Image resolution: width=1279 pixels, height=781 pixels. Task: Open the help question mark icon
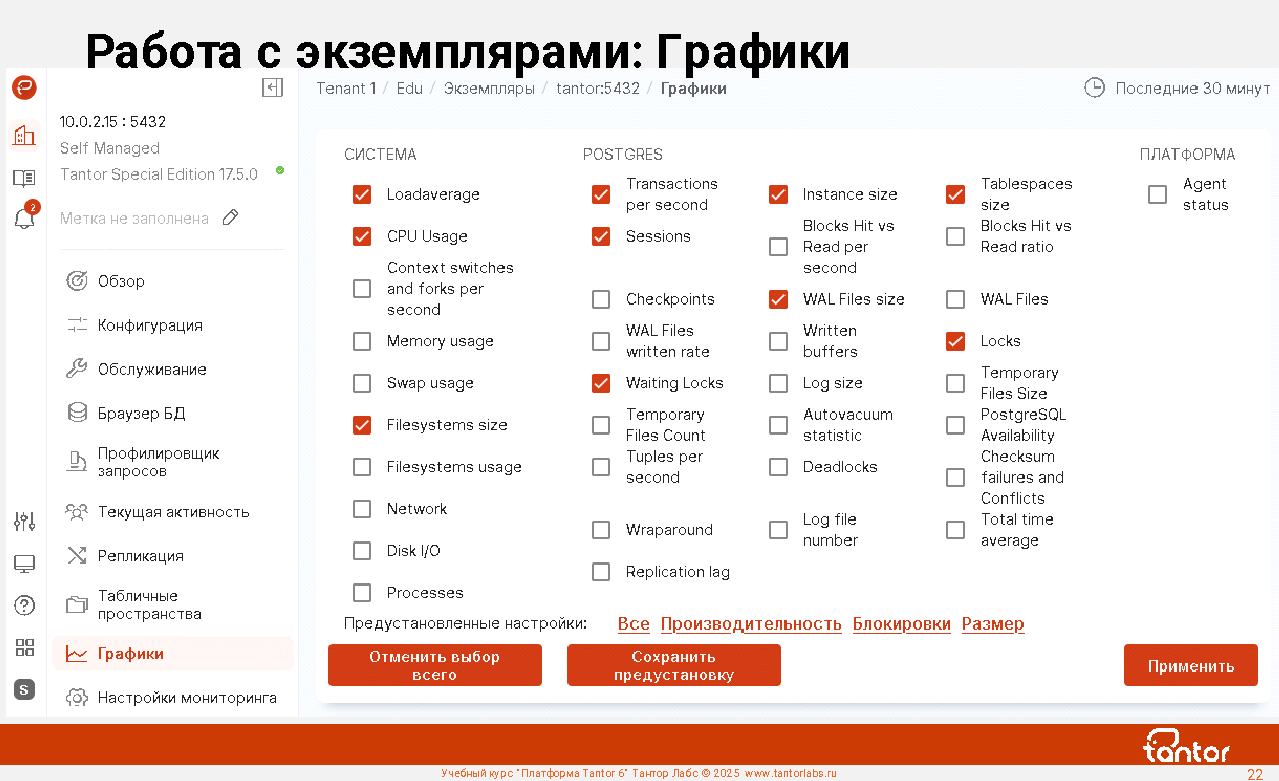point(24,605)
